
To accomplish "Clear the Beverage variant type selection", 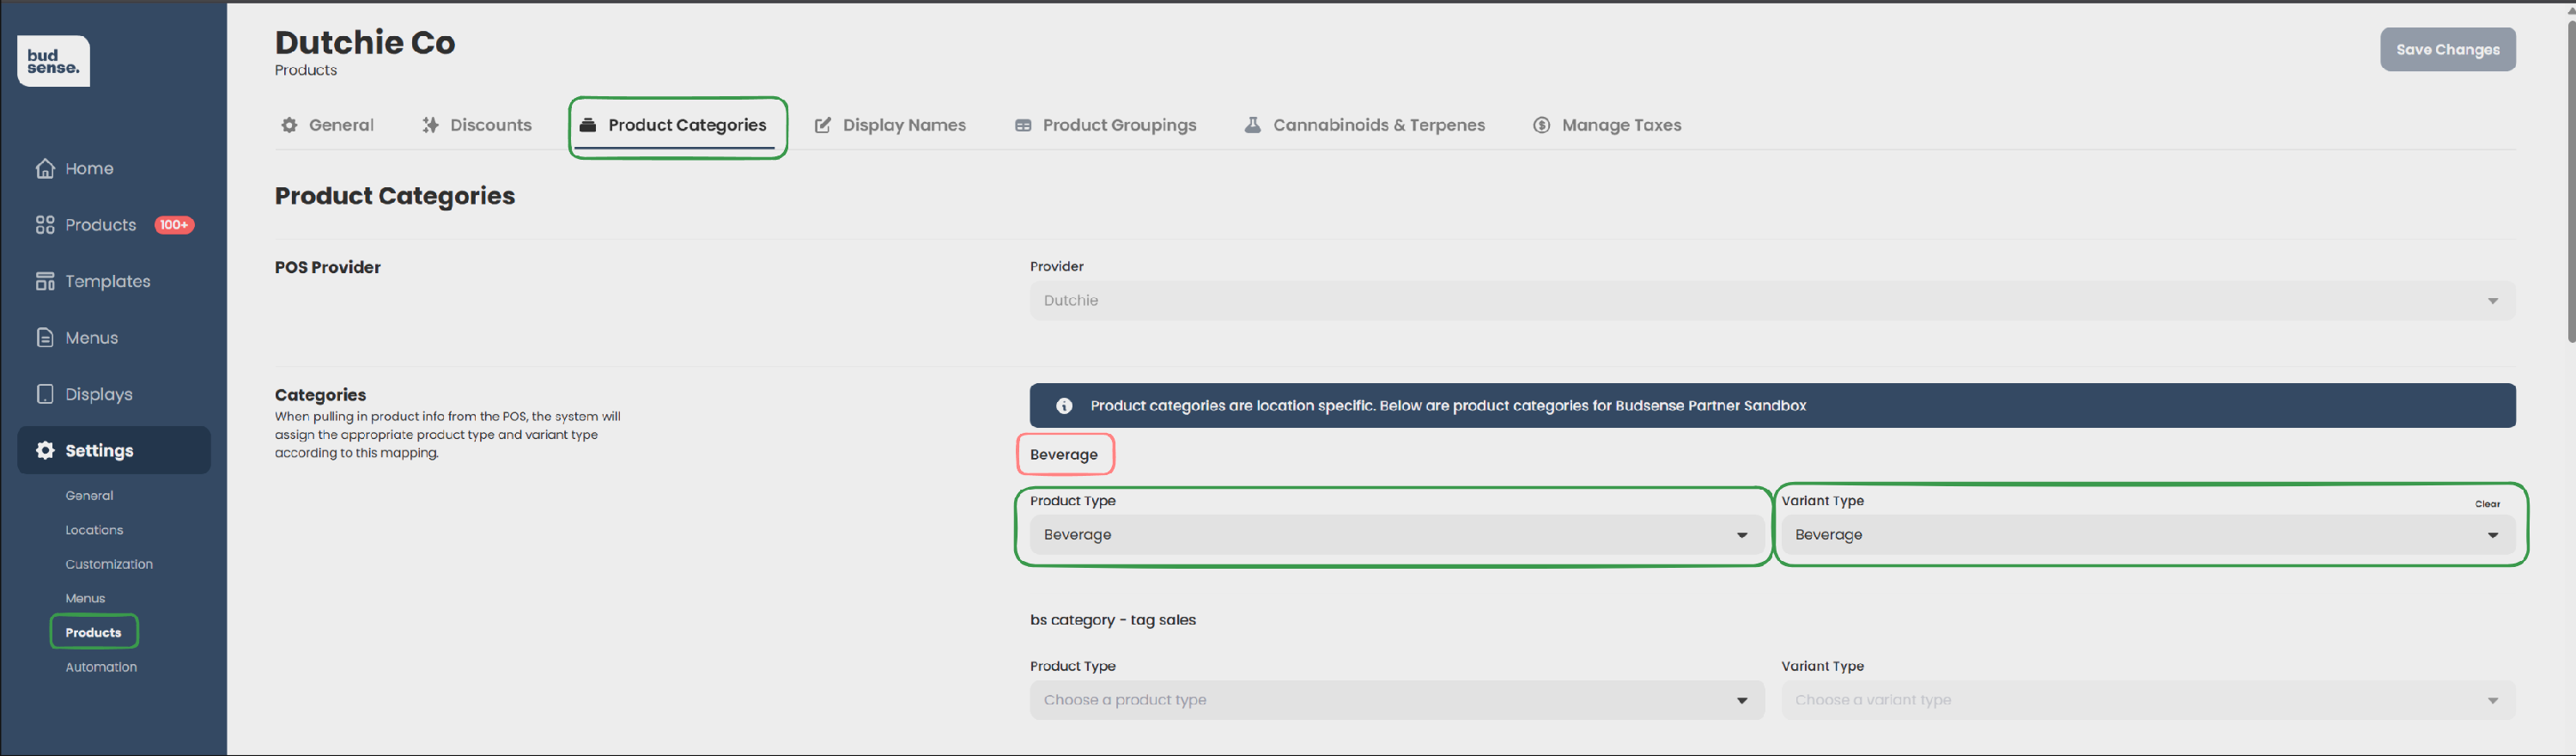I will point(2487,504).
